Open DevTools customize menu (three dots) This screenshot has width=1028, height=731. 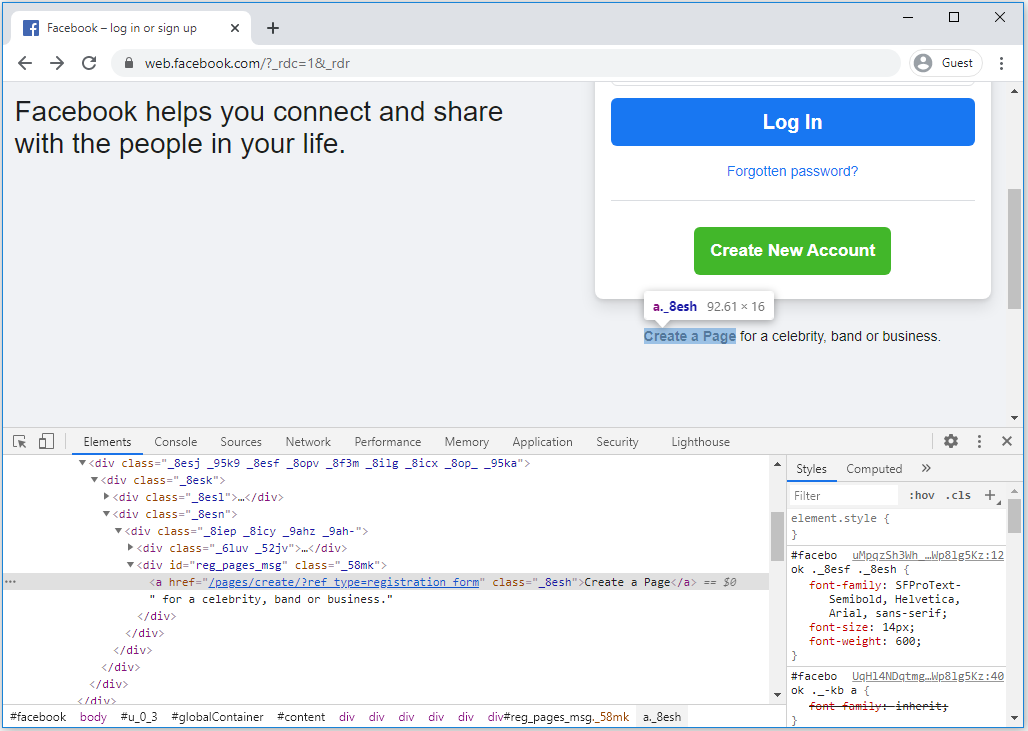(x=979, y=441)
